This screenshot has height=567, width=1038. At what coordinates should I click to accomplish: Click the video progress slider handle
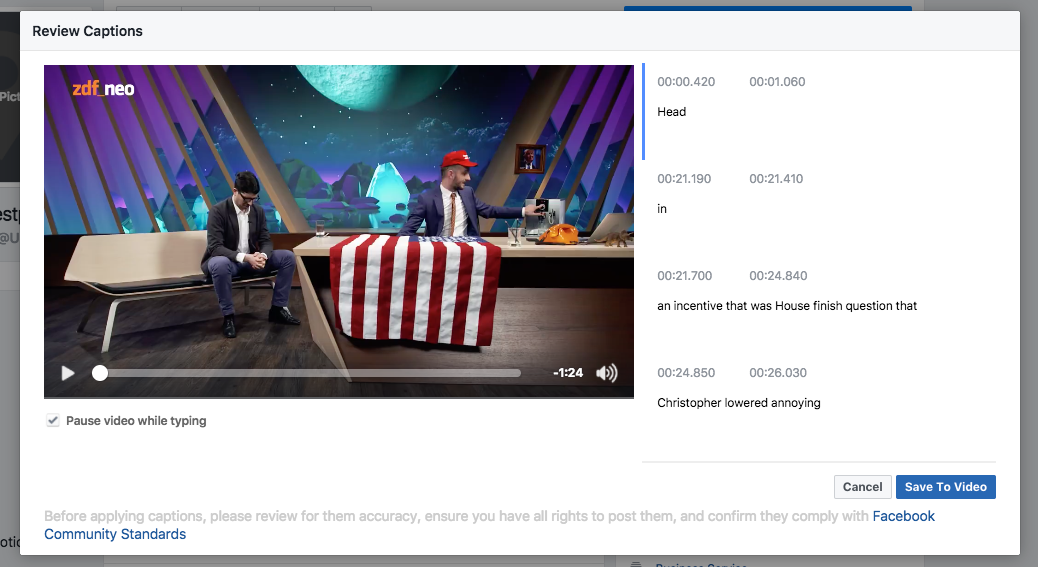click(99, 373)
